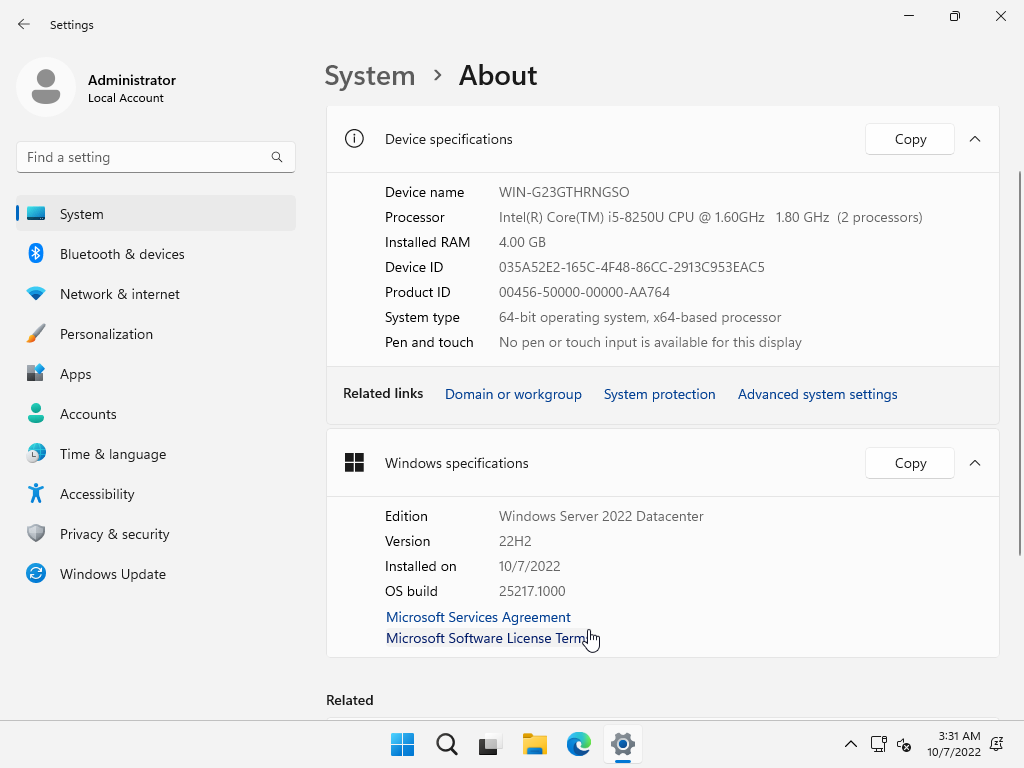Copy the Windows specifications
This screenshot has width=1024, height=768.
pyautogui.click(x=910, y=463)
